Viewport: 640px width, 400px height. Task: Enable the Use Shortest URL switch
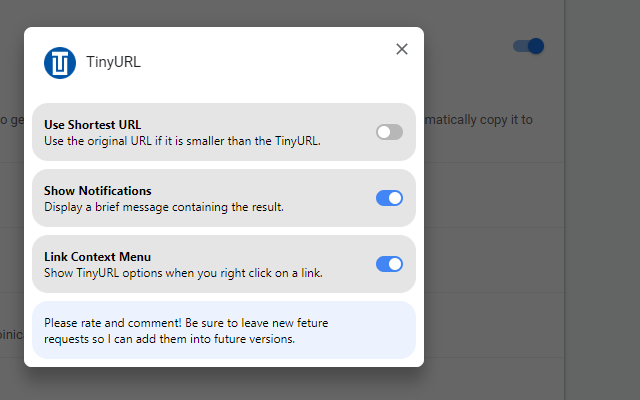coord(389,132)
